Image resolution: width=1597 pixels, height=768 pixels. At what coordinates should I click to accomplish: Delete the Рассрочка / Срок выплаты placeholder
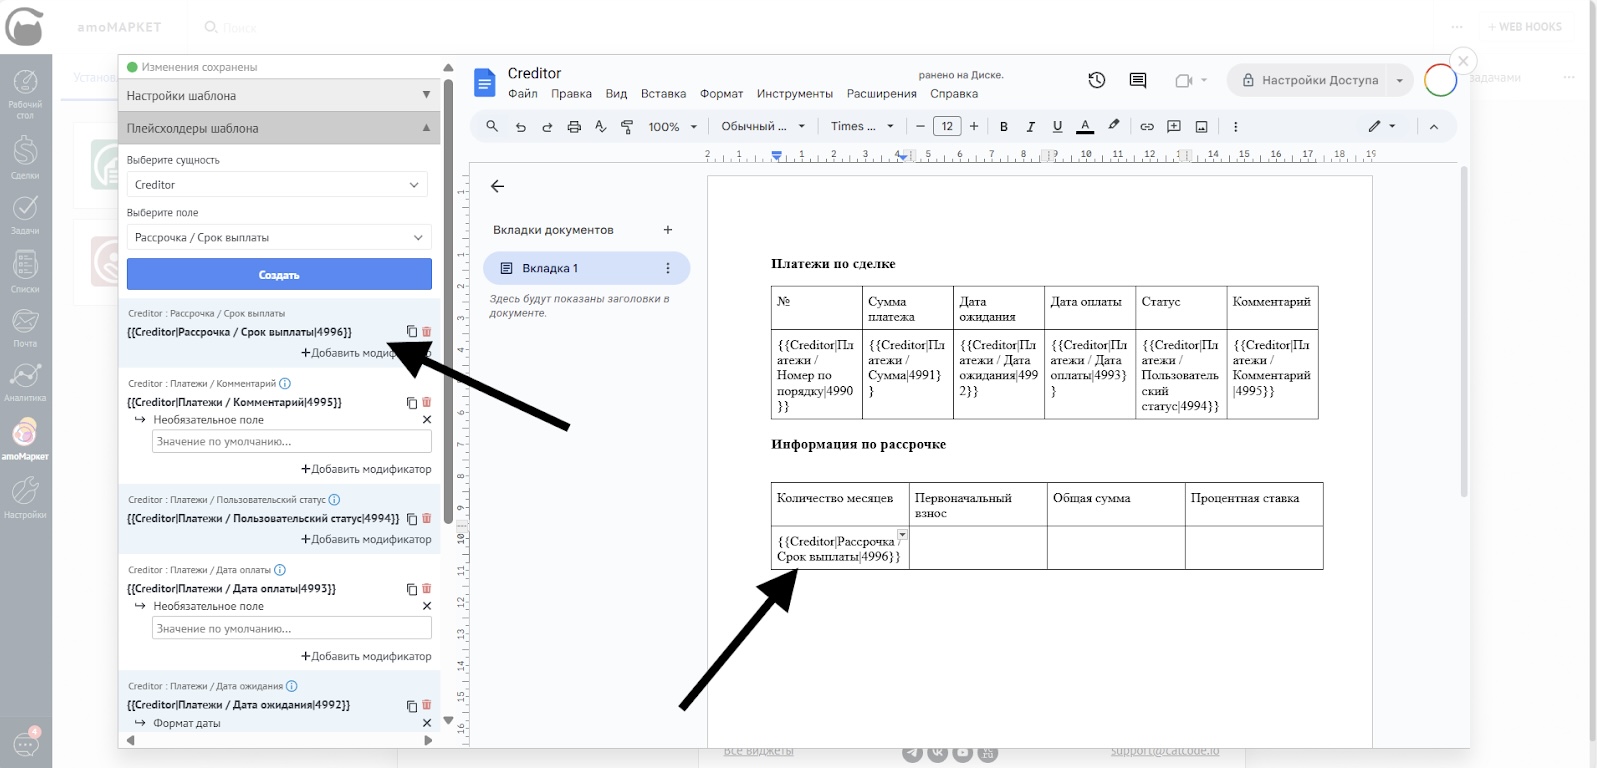tap(427, 332)
